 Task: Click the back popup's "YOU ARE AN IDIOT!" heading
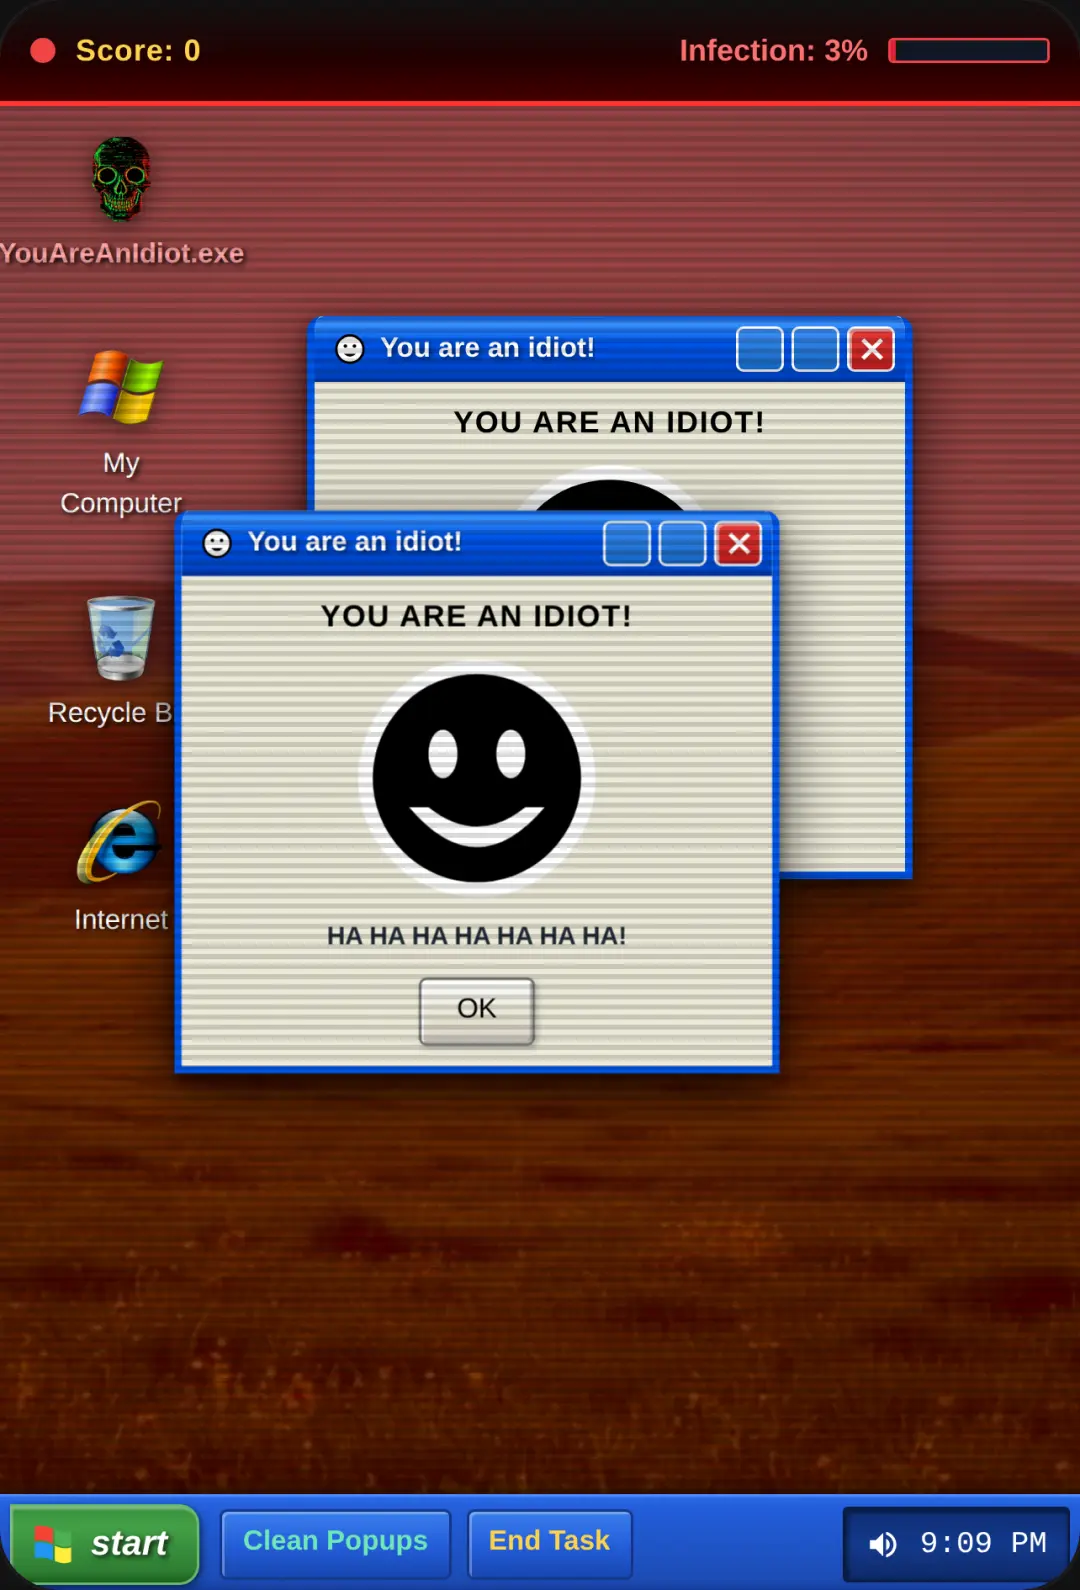[609, 422]
